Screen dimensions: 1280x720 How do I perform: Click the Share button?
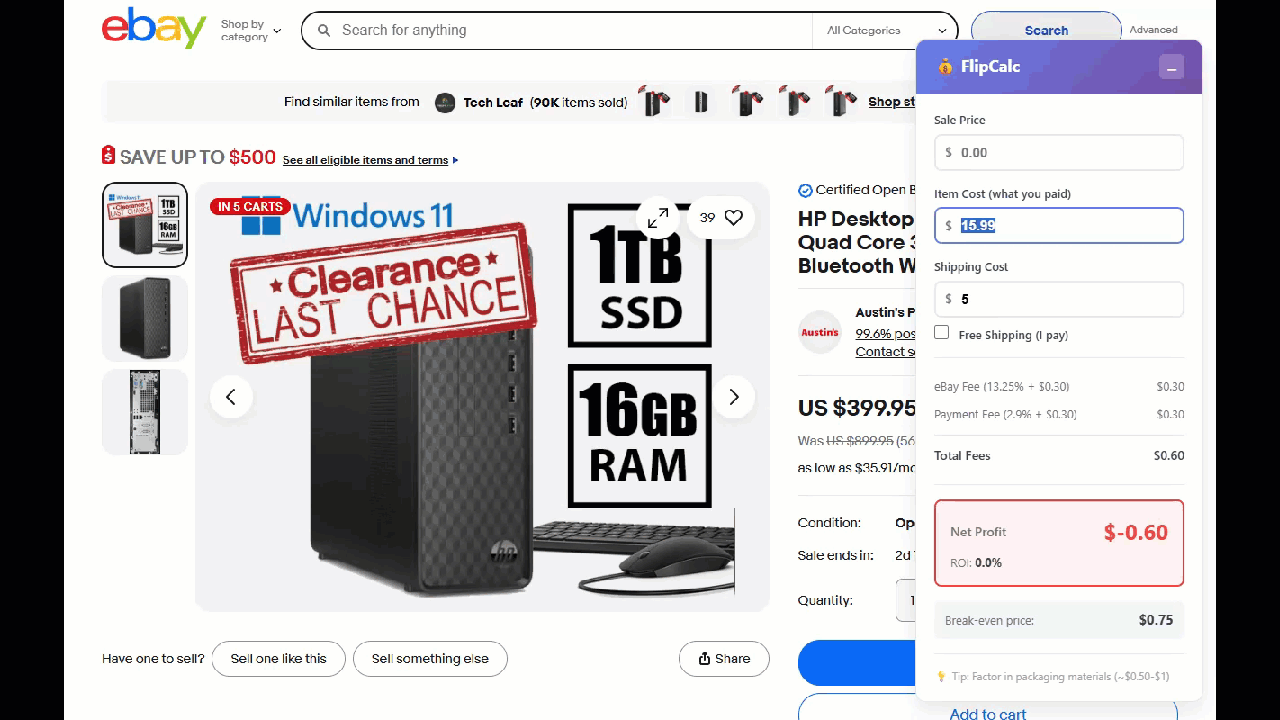coord(724,659)
